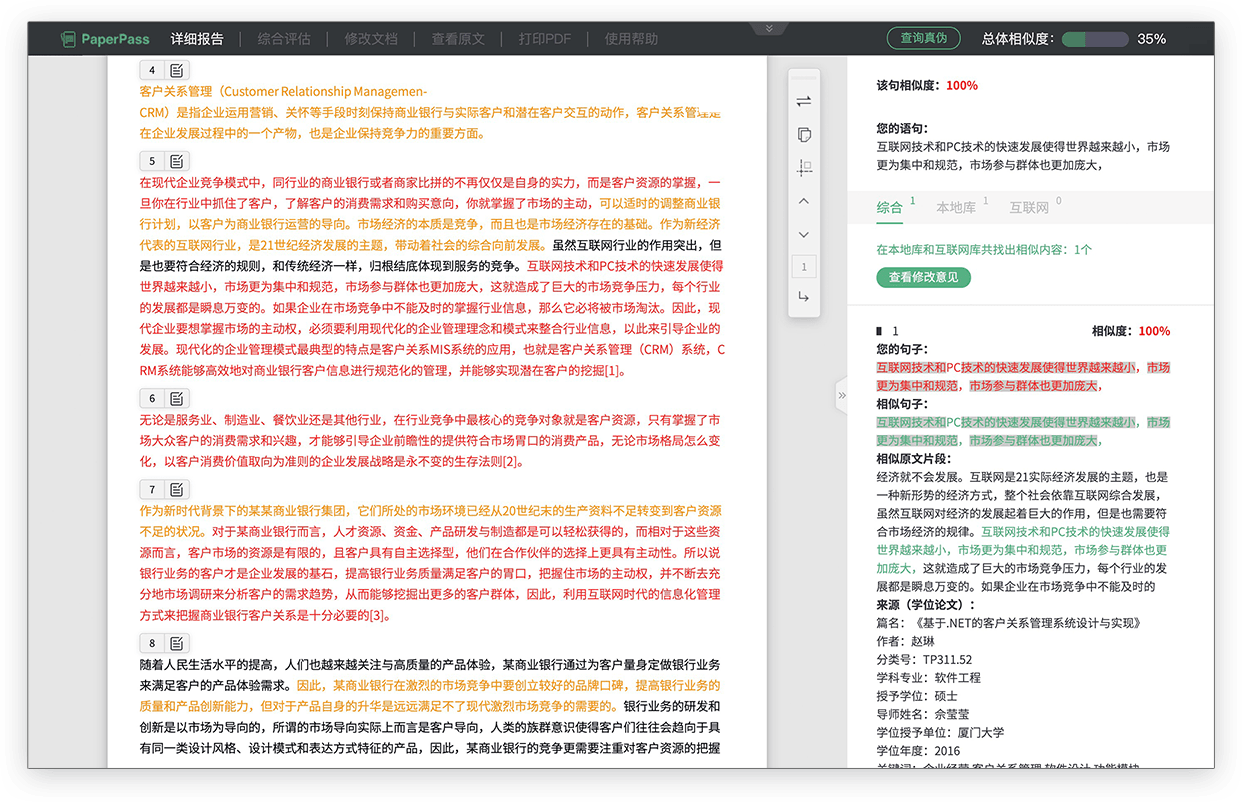Image resolution: width=1242 pixels, height=802 pixels.
Task: Click the overall similarity progress bar
Action: [1094, 39]
